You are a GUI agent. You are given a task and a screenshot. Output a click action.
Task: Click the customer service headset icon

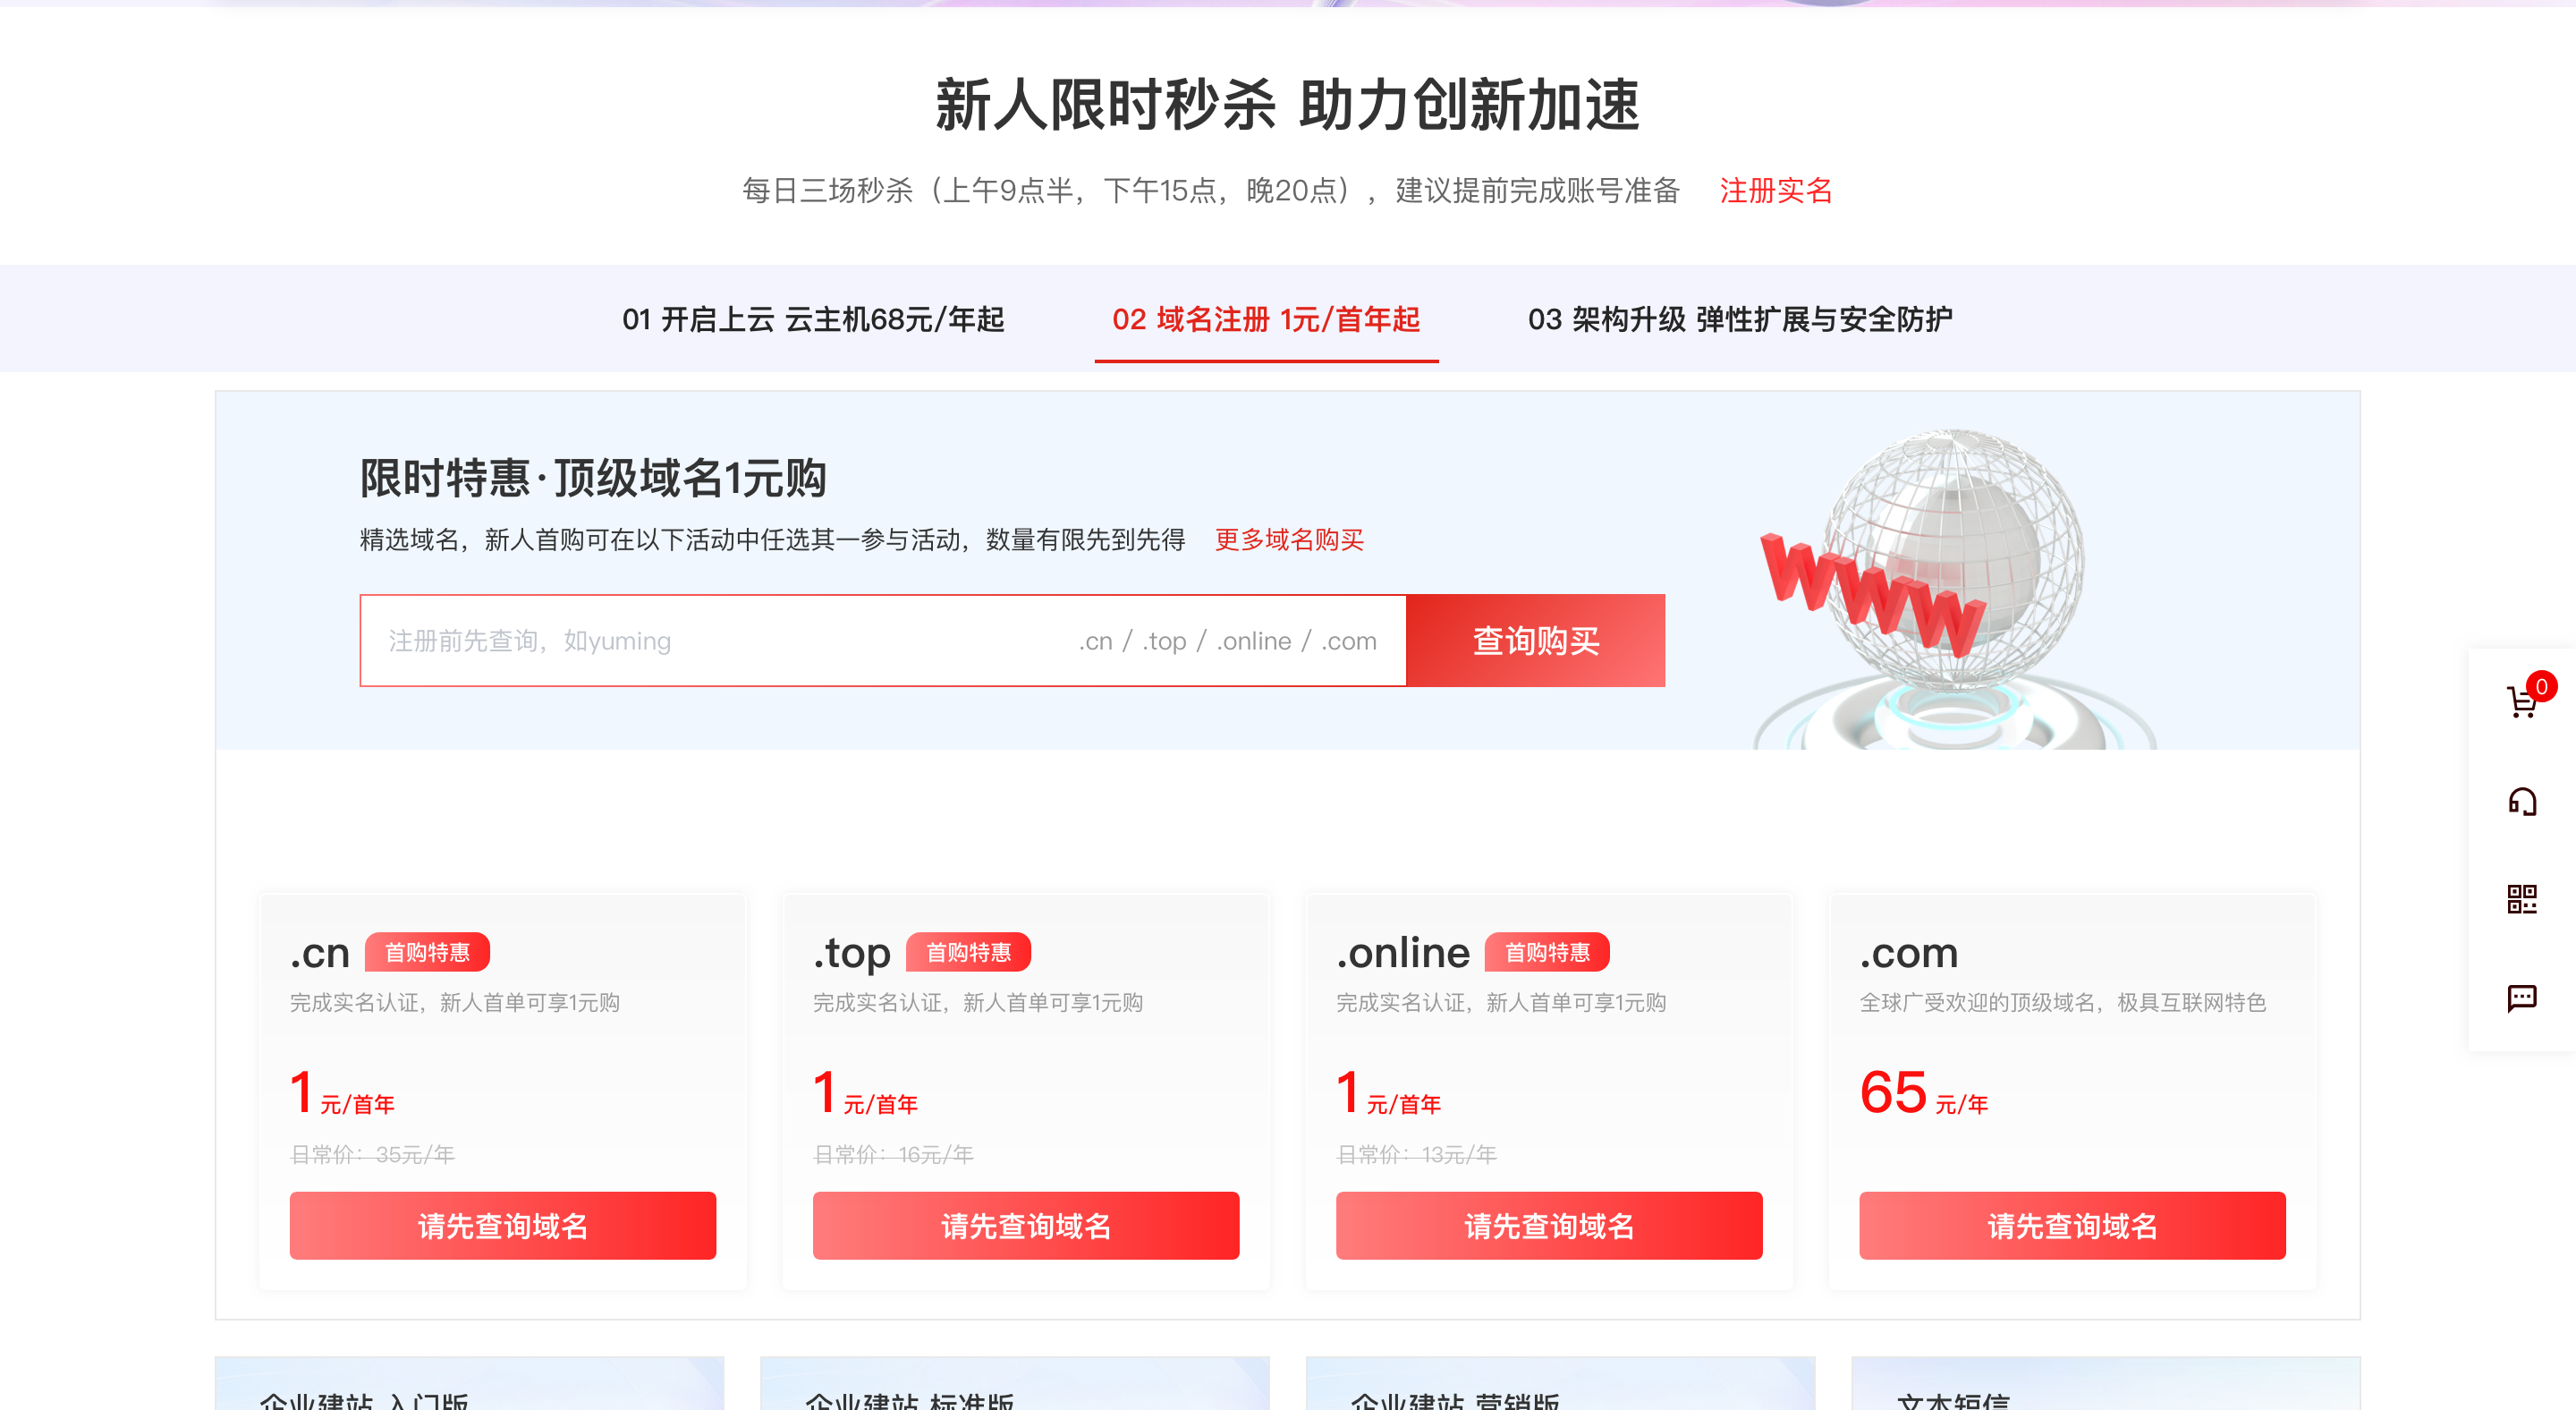pos(2522,801)
